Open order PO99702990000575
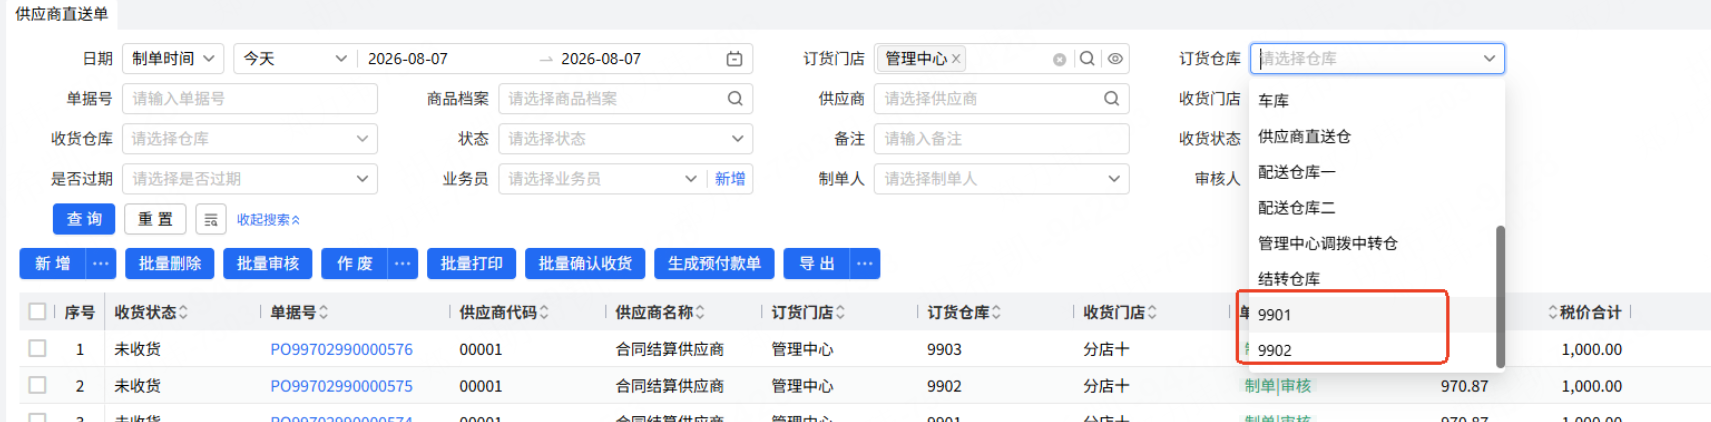 (x=341, y=386)
